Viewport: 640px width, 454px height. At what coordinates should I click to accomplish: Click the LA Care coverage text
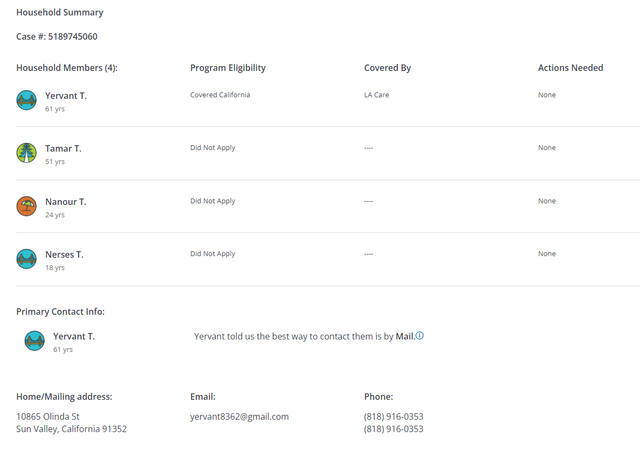click(376, 95)
